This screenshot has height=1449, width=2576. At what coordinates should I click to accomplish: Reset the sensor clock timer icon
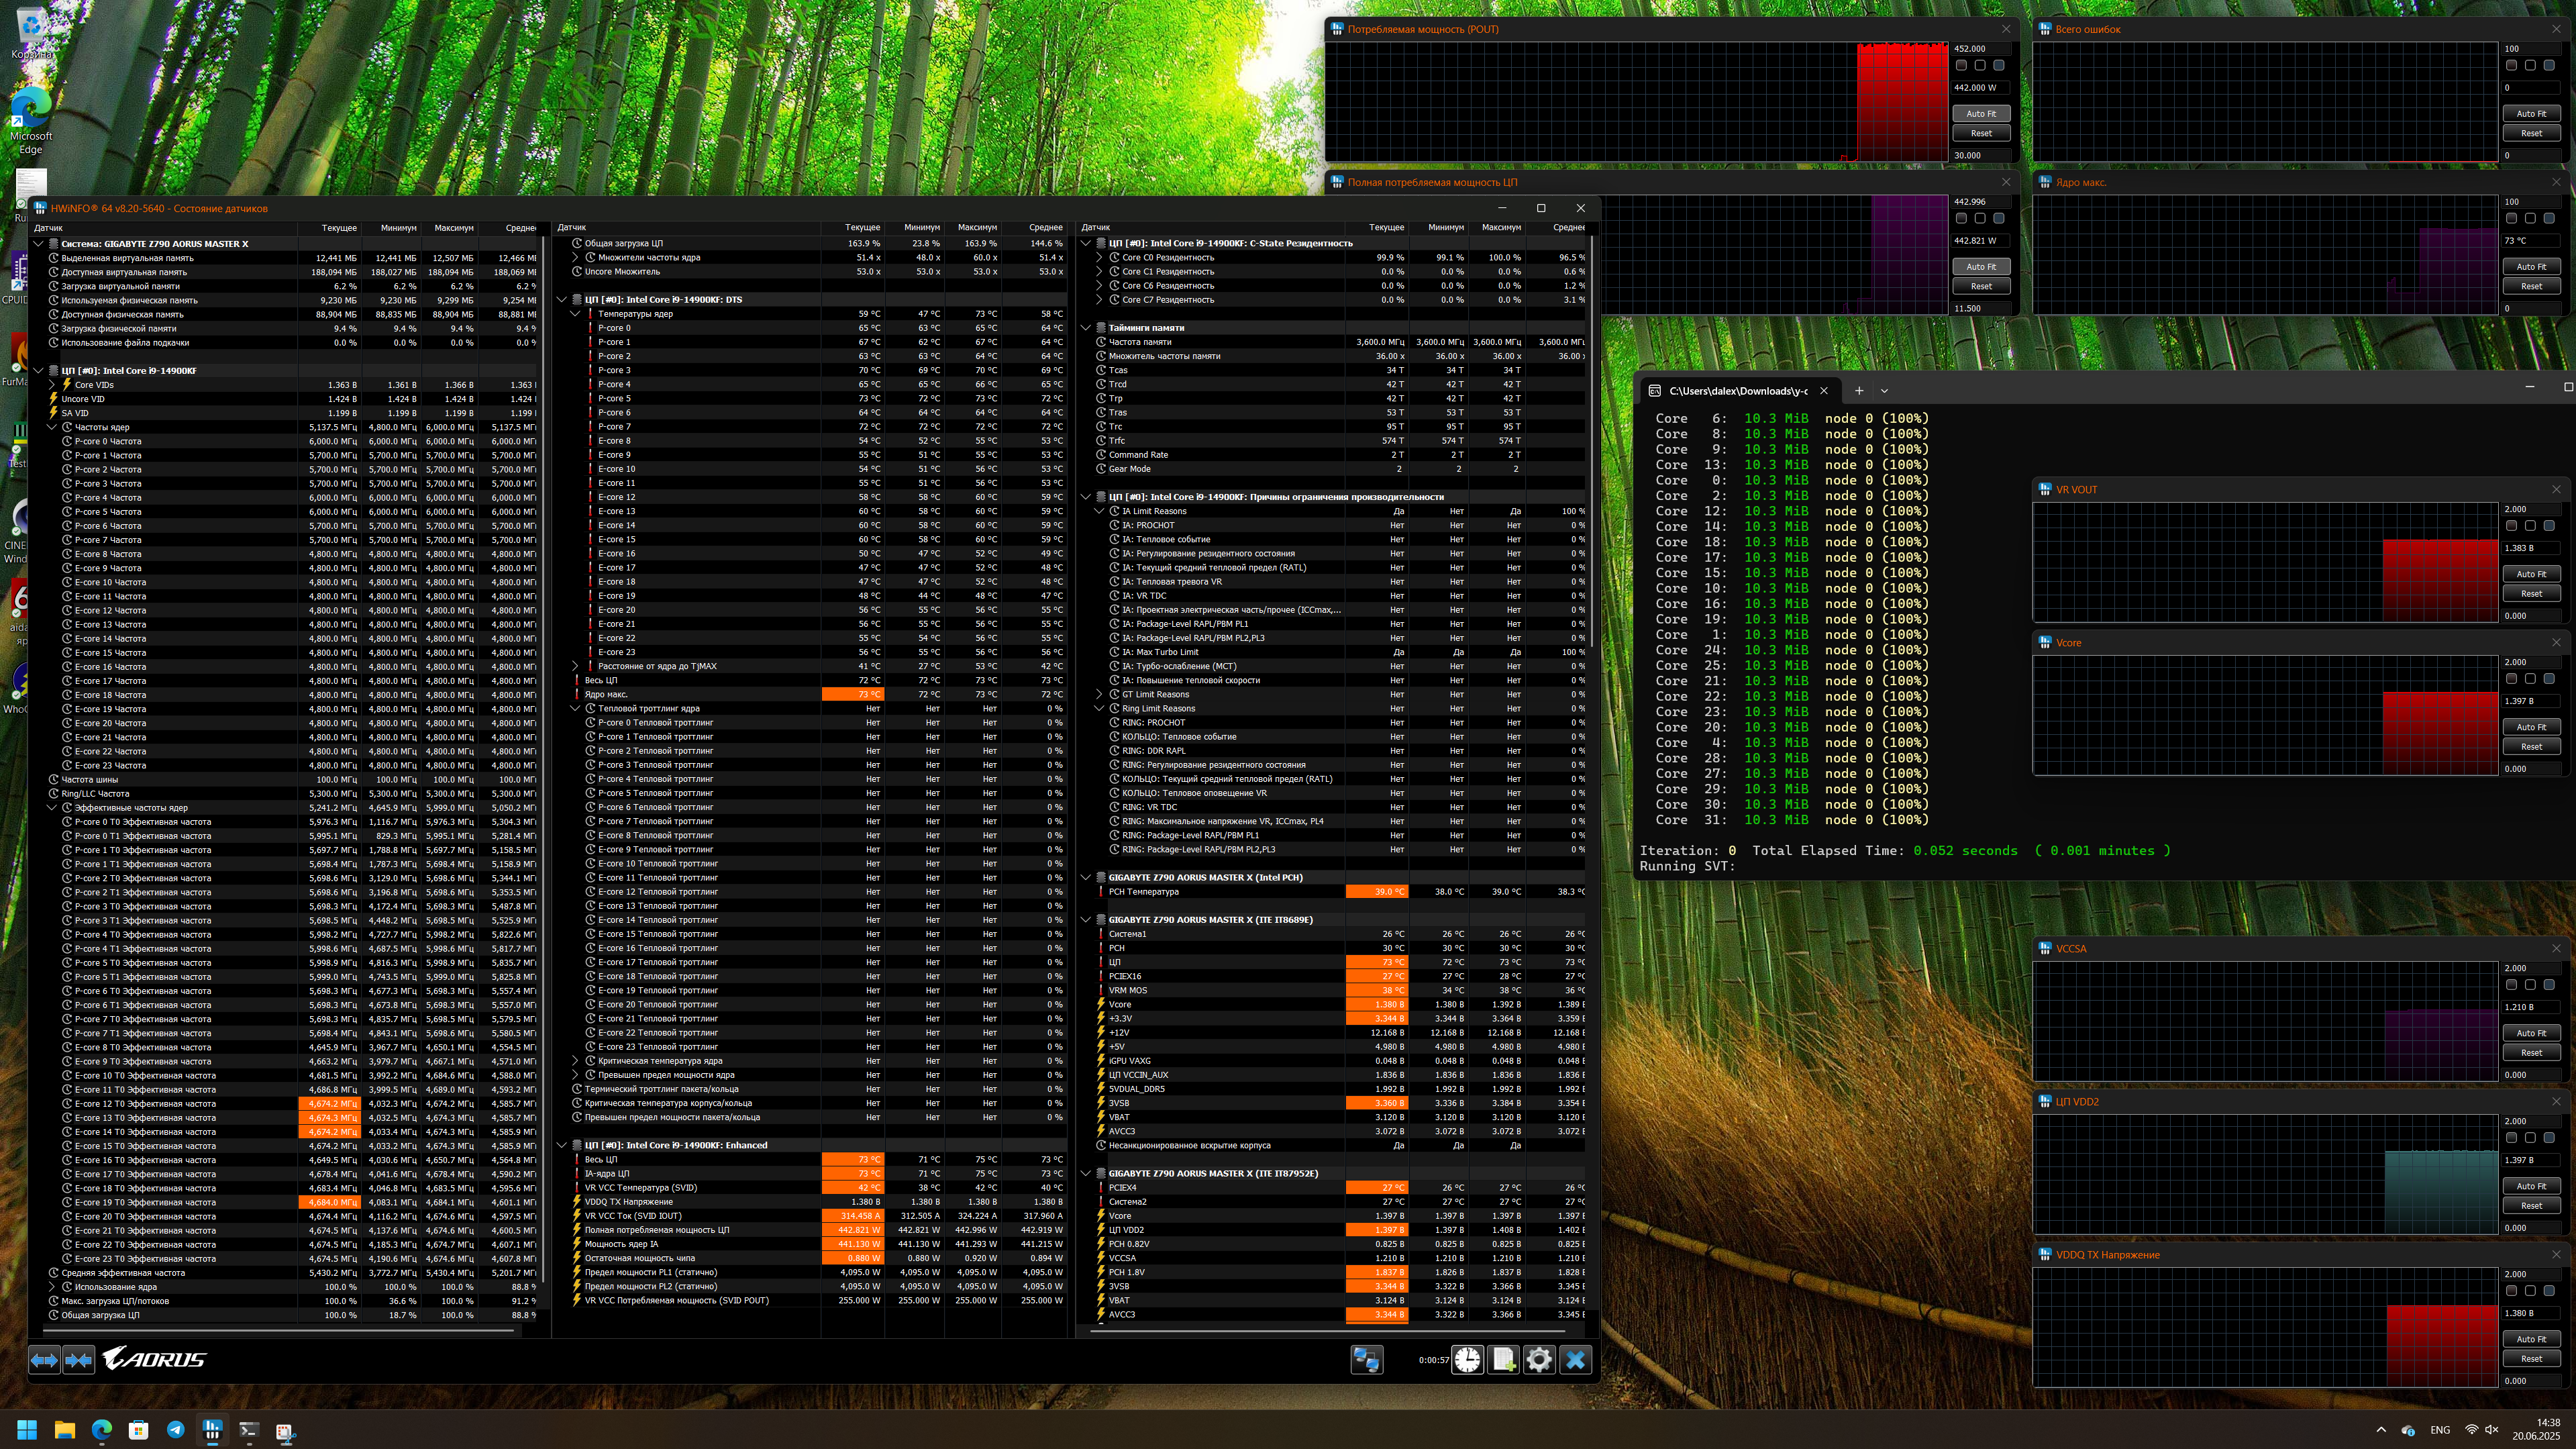(x=1467, y=1359)
